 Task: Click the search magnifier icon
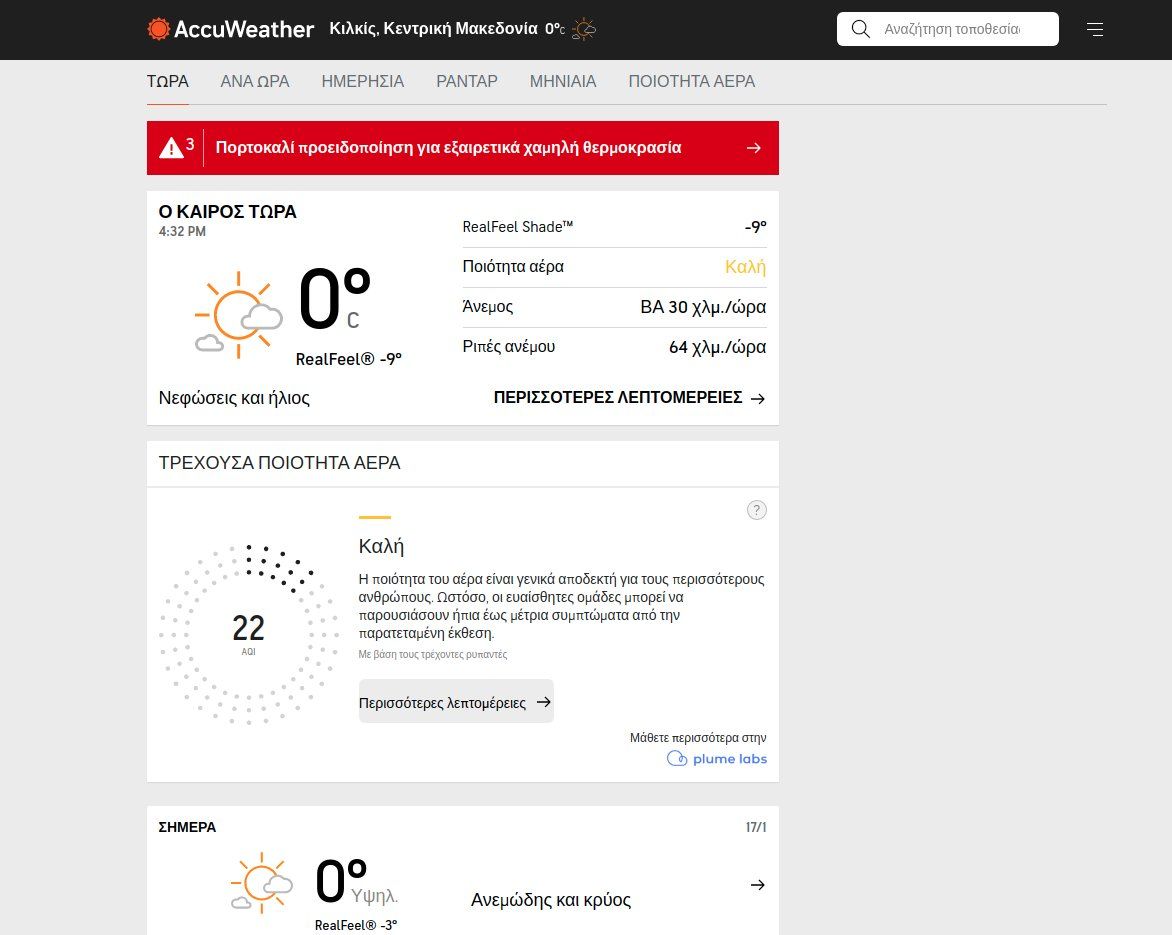pos(860,29)
